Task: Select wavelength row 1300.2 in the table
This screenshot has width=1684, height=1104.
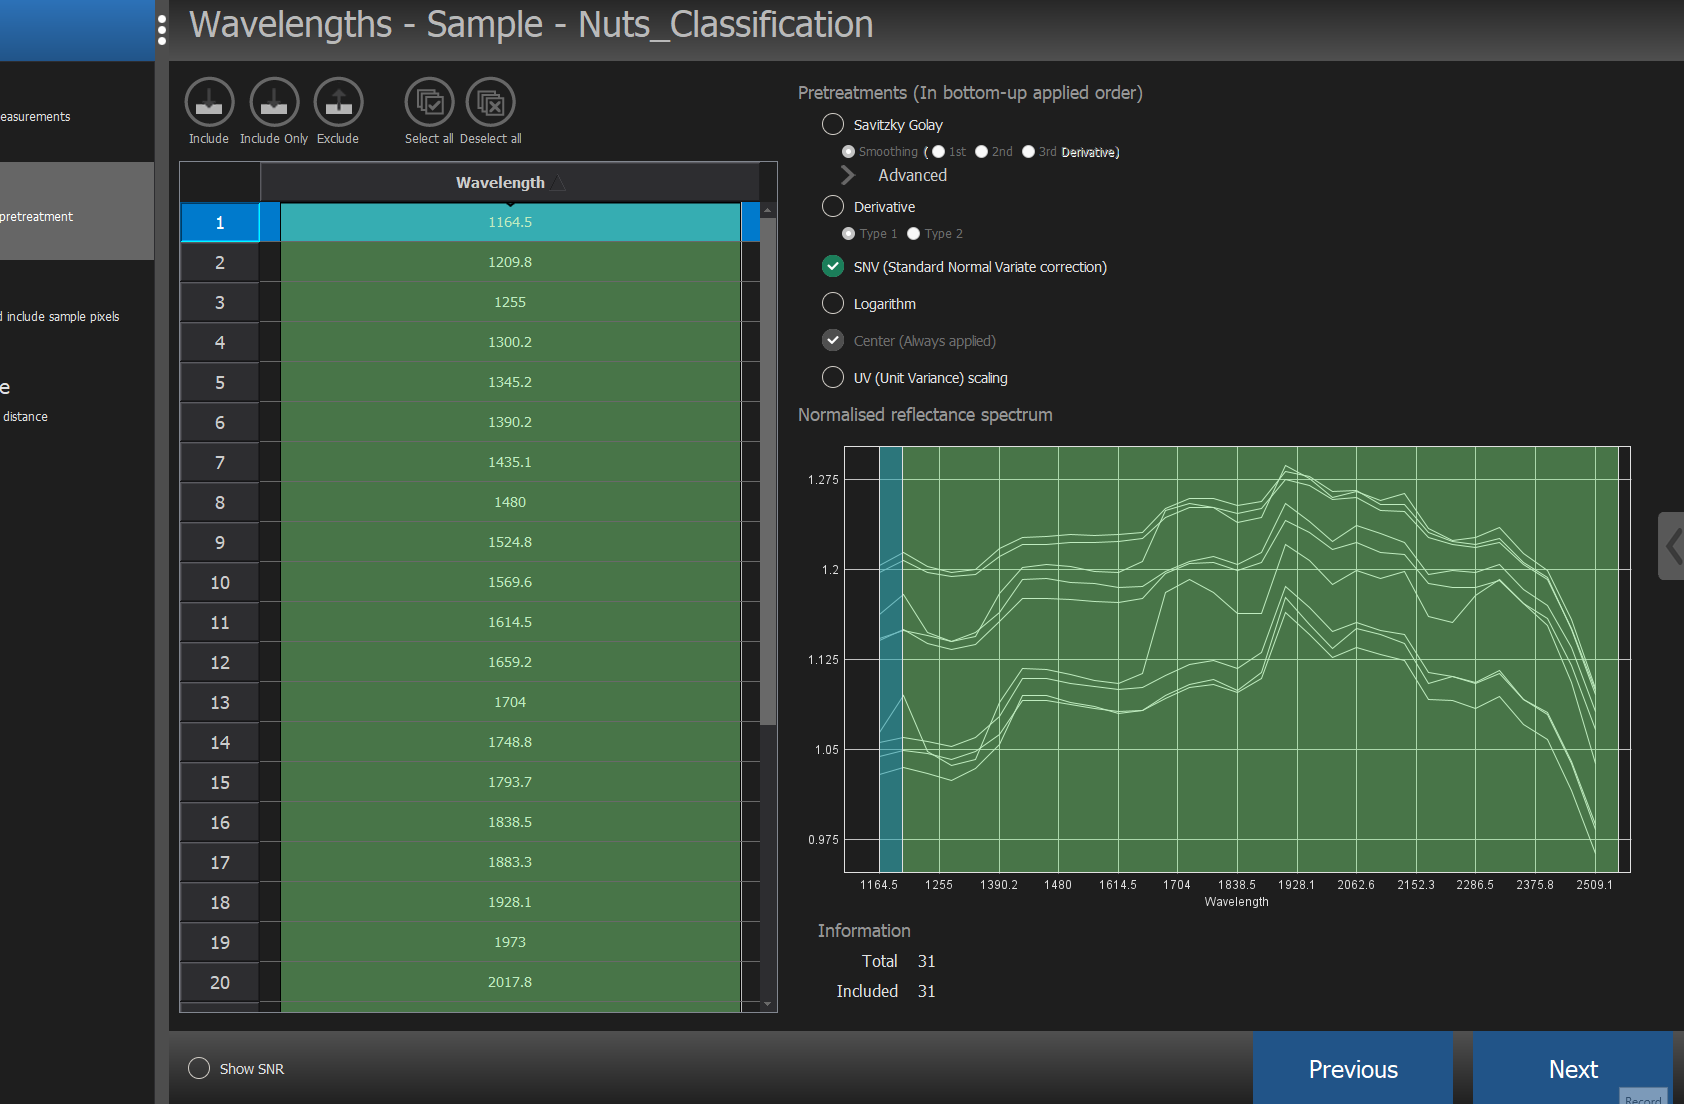Action: click(x=510, y=341)
